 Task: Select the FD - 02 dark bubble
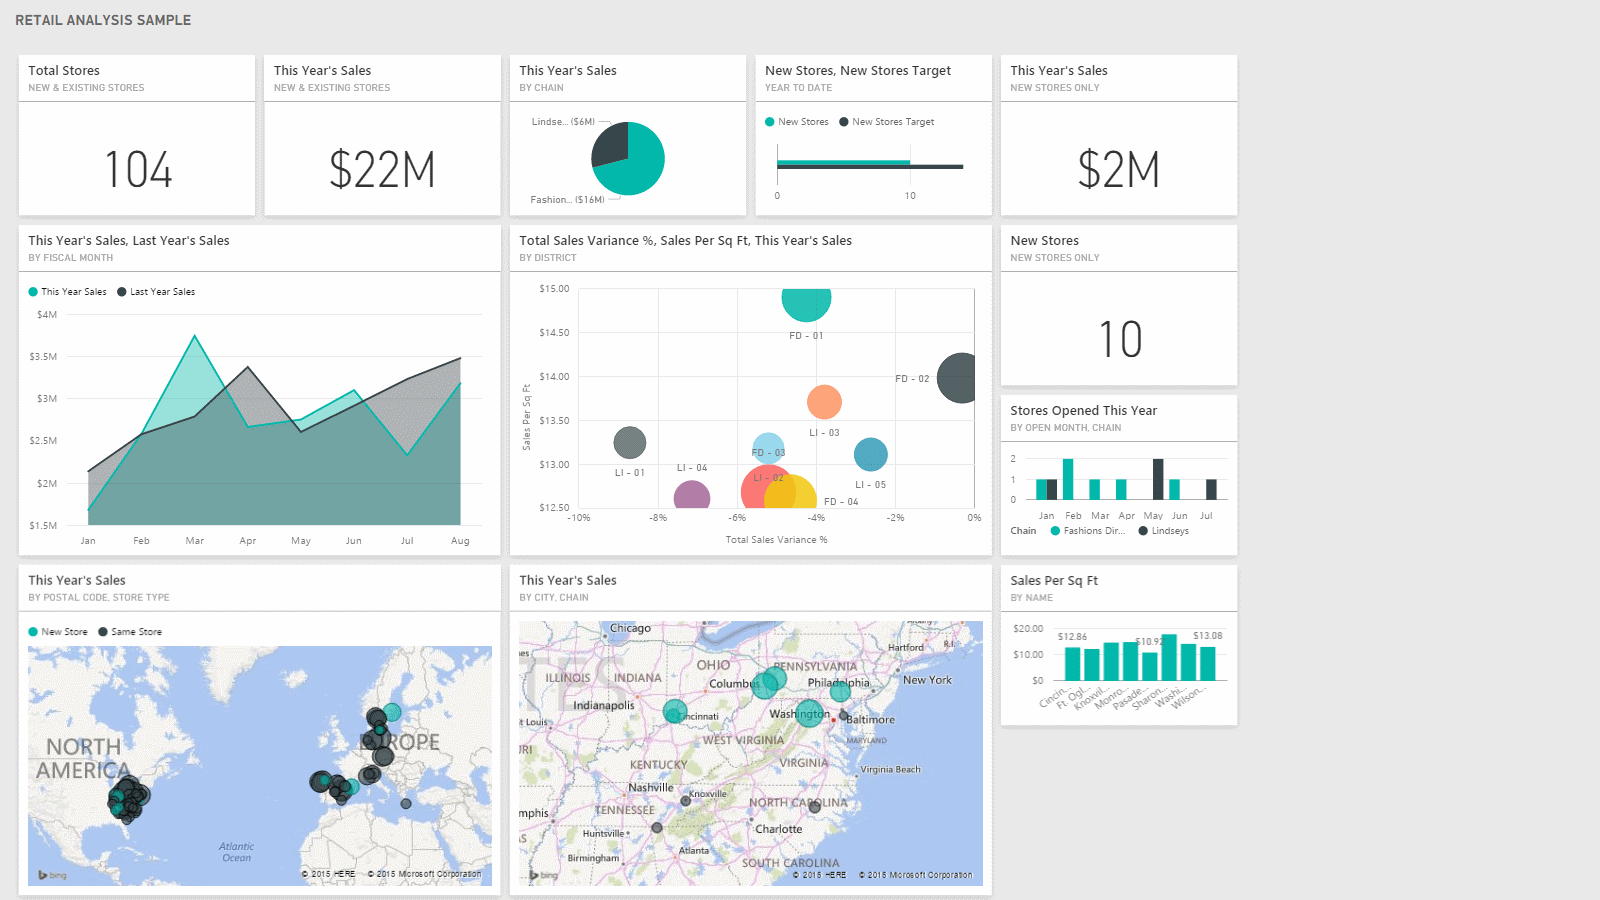pyautogui.click(x=958, y=378)
